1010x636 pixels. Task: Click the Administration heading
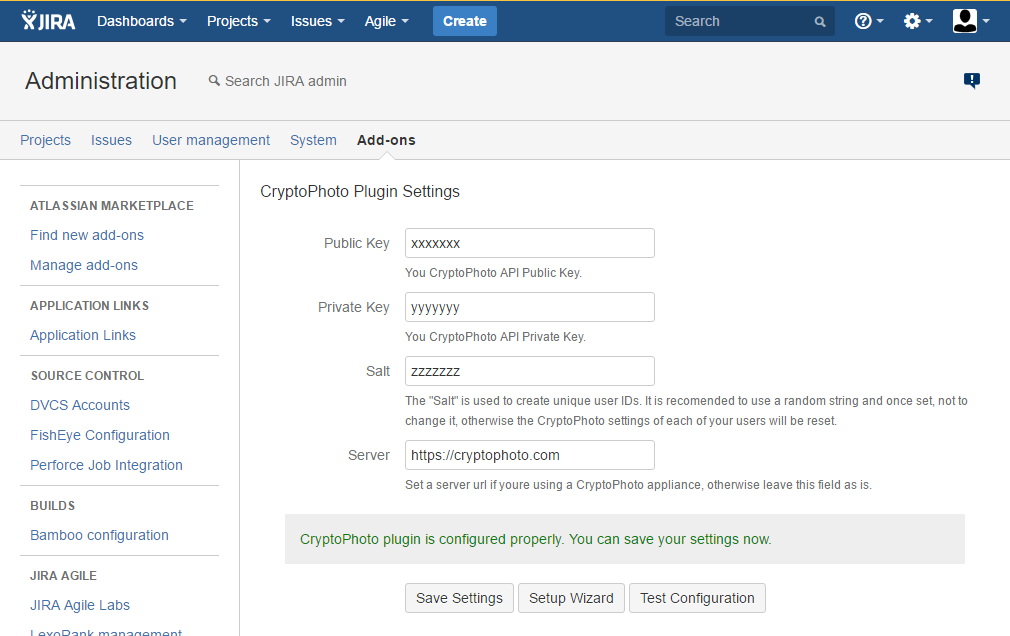tap(100, 81)
